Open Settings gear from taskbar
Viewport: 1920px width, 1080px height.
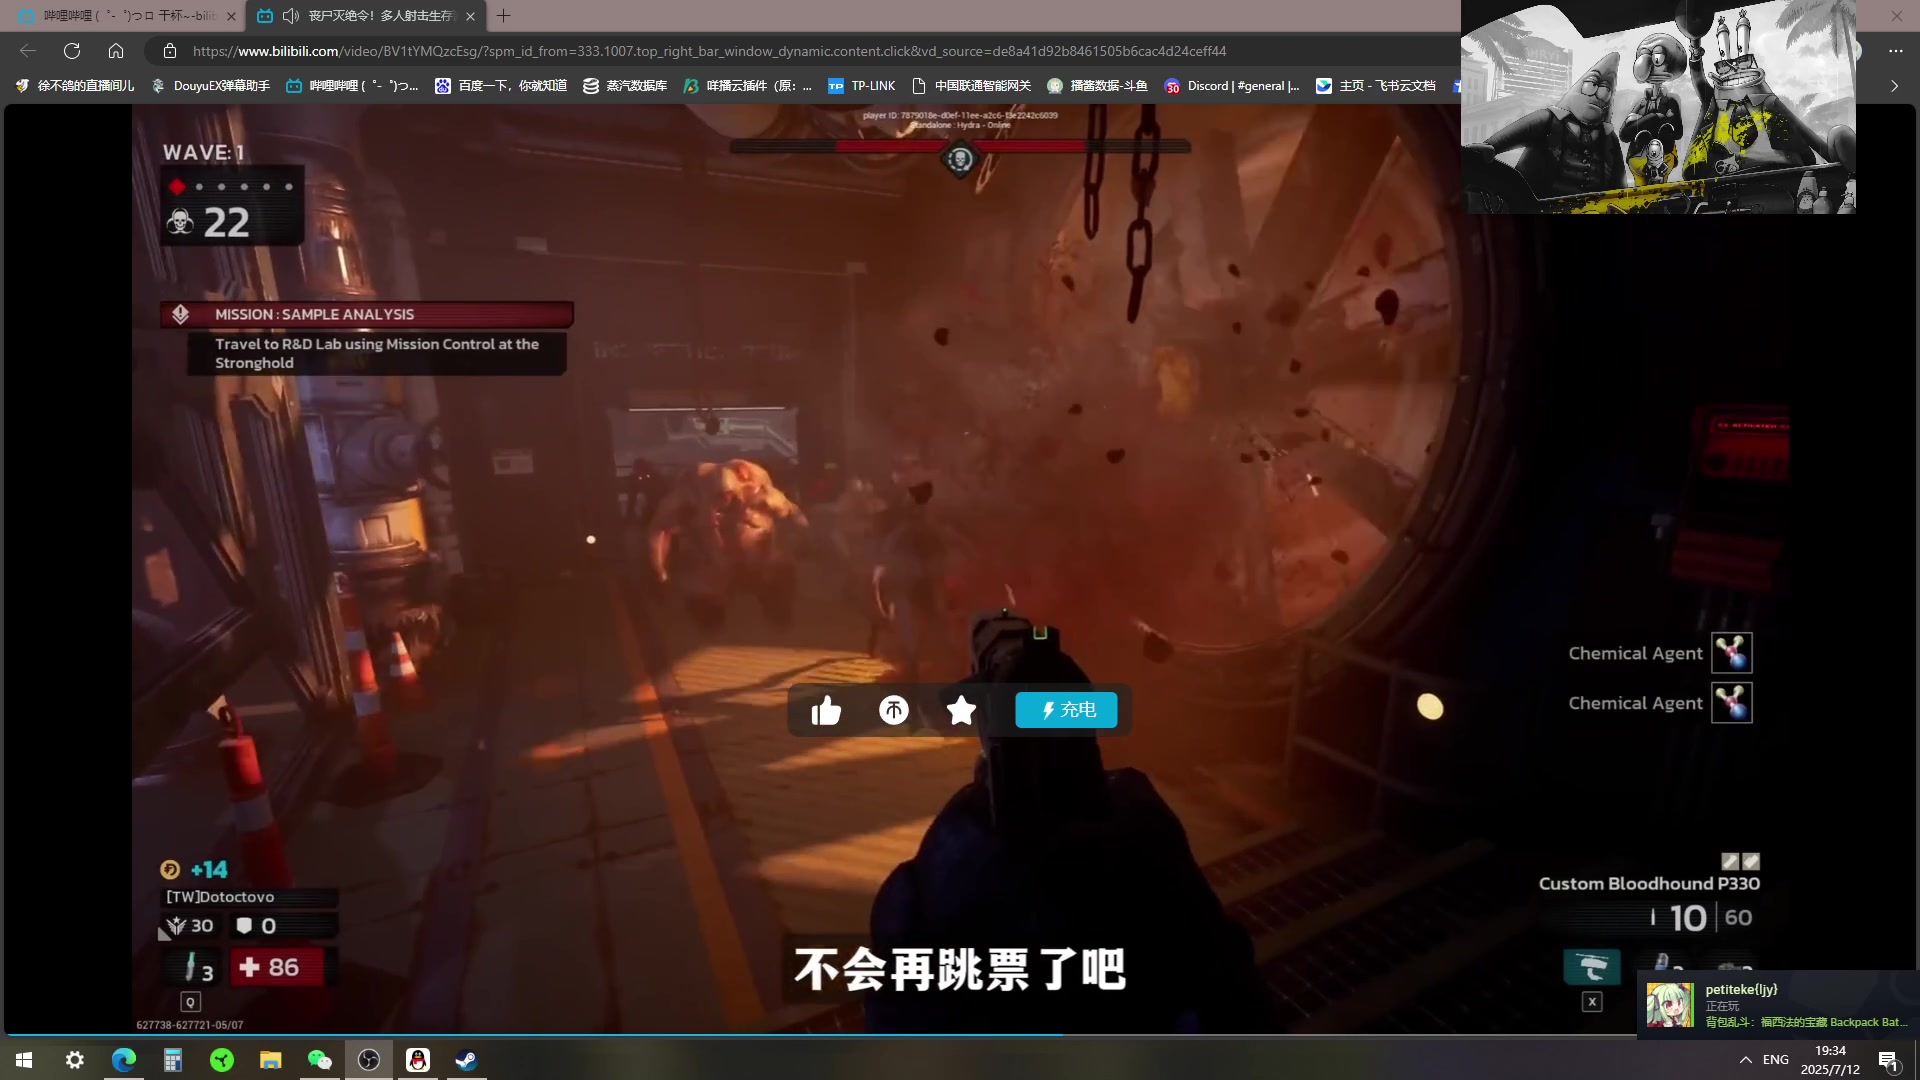click(75, 1060)
